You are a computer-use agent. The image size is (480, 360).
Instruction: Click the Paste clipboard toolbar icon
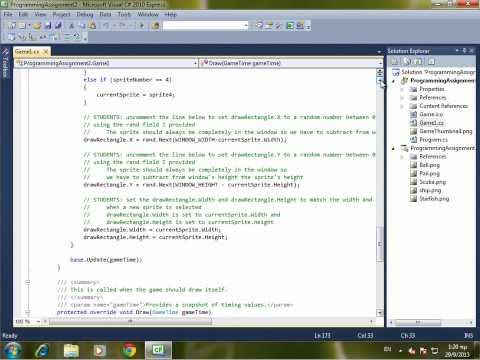coord(92,25)
